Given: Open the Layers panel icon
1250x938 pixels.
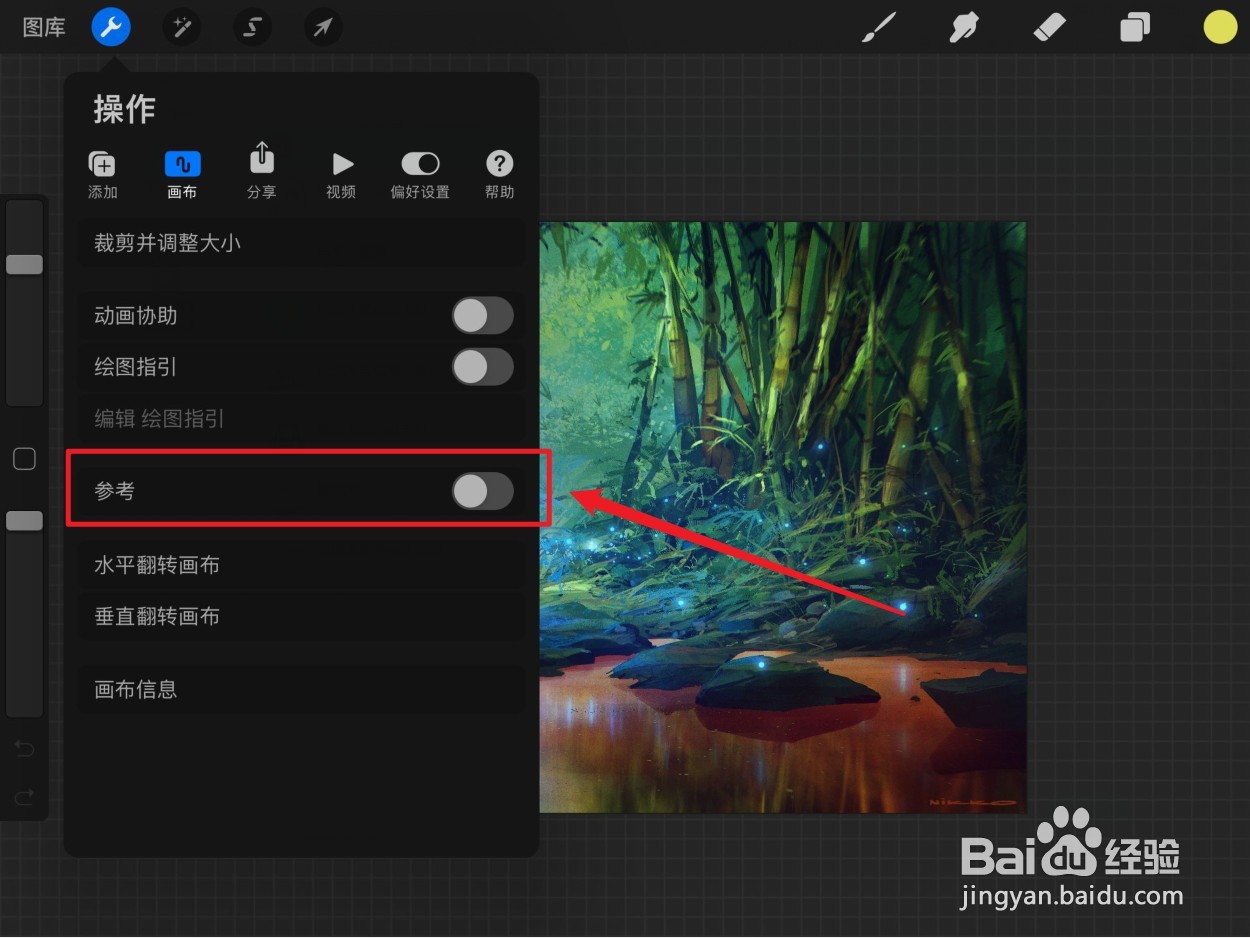Looking at the screenshot, I should tap(1135, 27).
